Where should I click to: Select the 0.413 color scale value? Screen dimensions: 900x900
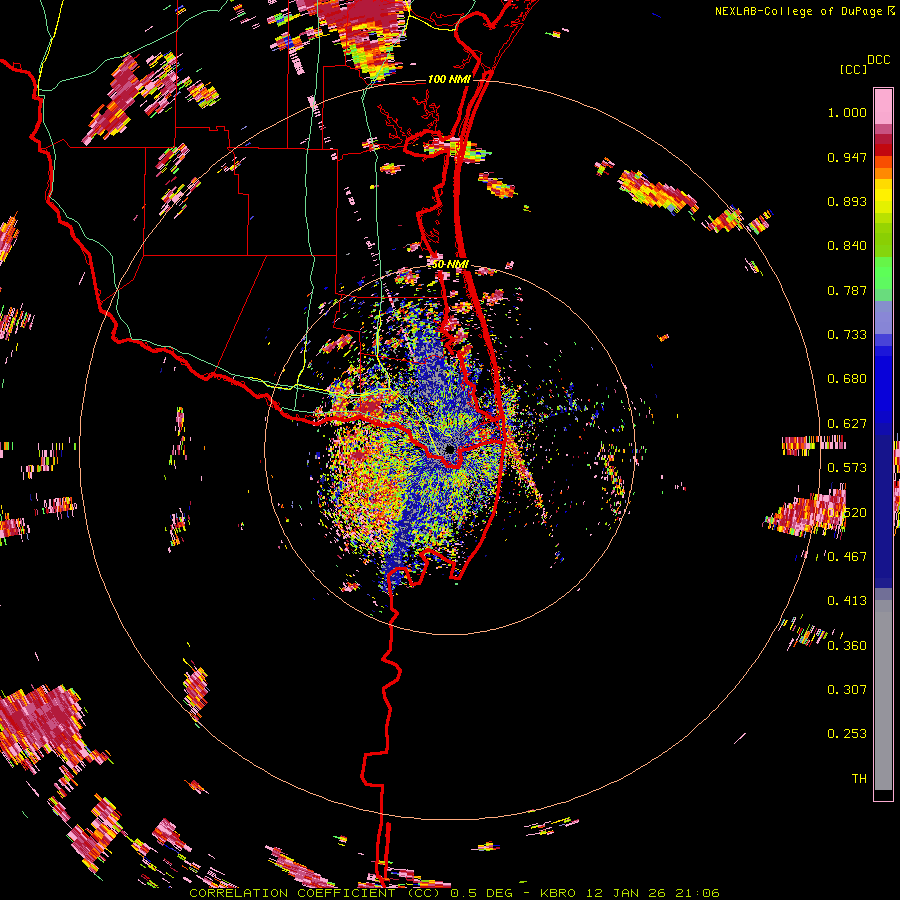847,601
